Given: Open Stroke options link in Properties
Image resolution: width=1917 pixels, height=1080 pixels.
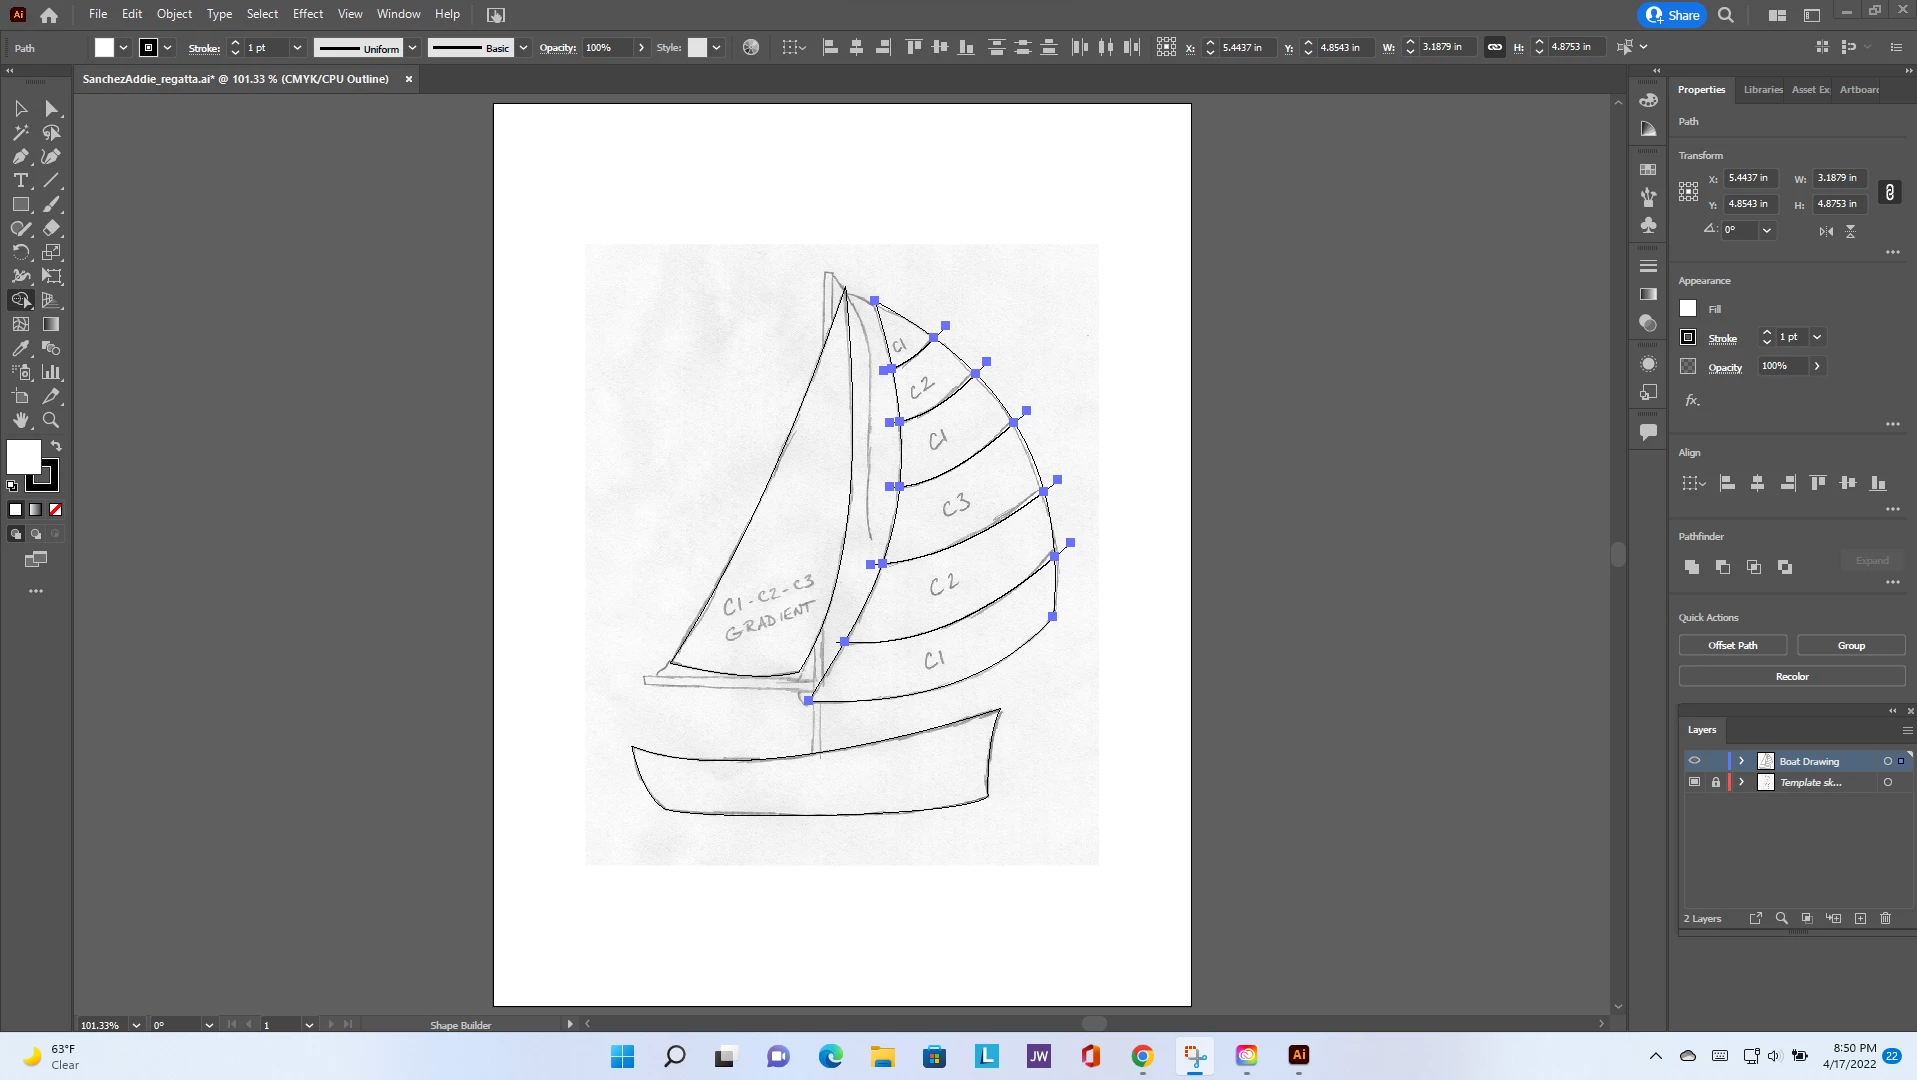Looking at the screenshot, I should 1722,339.
